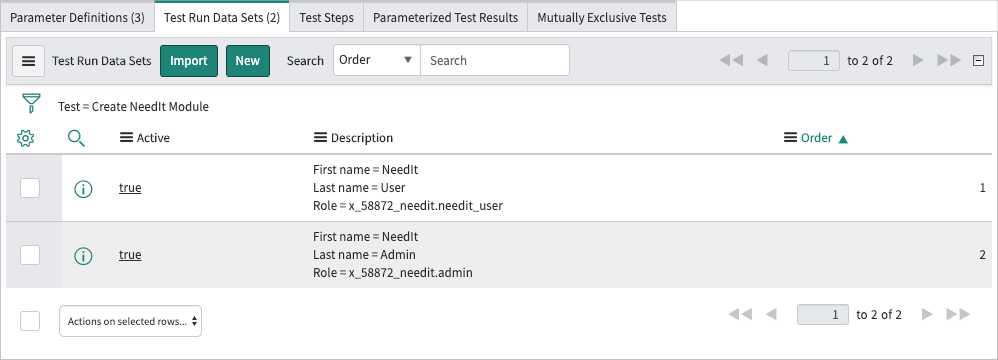Go to next page in bottom pagination
Viewport: 998px width, 360px height.
(x=927, y=314)
